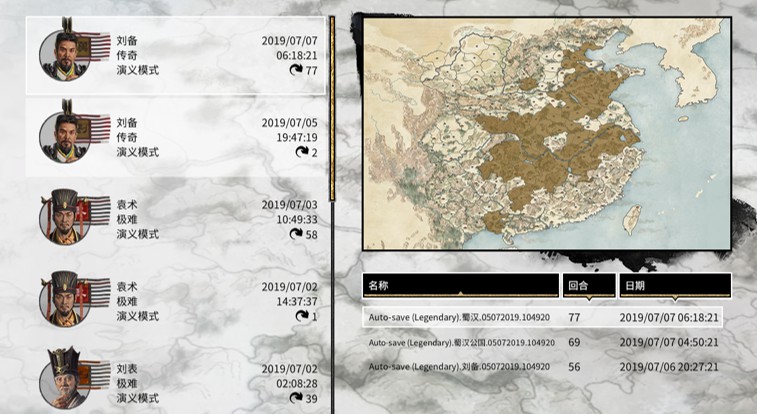Open campaign dated 2019/07/02 14:37:37

[x=176, y=301]
